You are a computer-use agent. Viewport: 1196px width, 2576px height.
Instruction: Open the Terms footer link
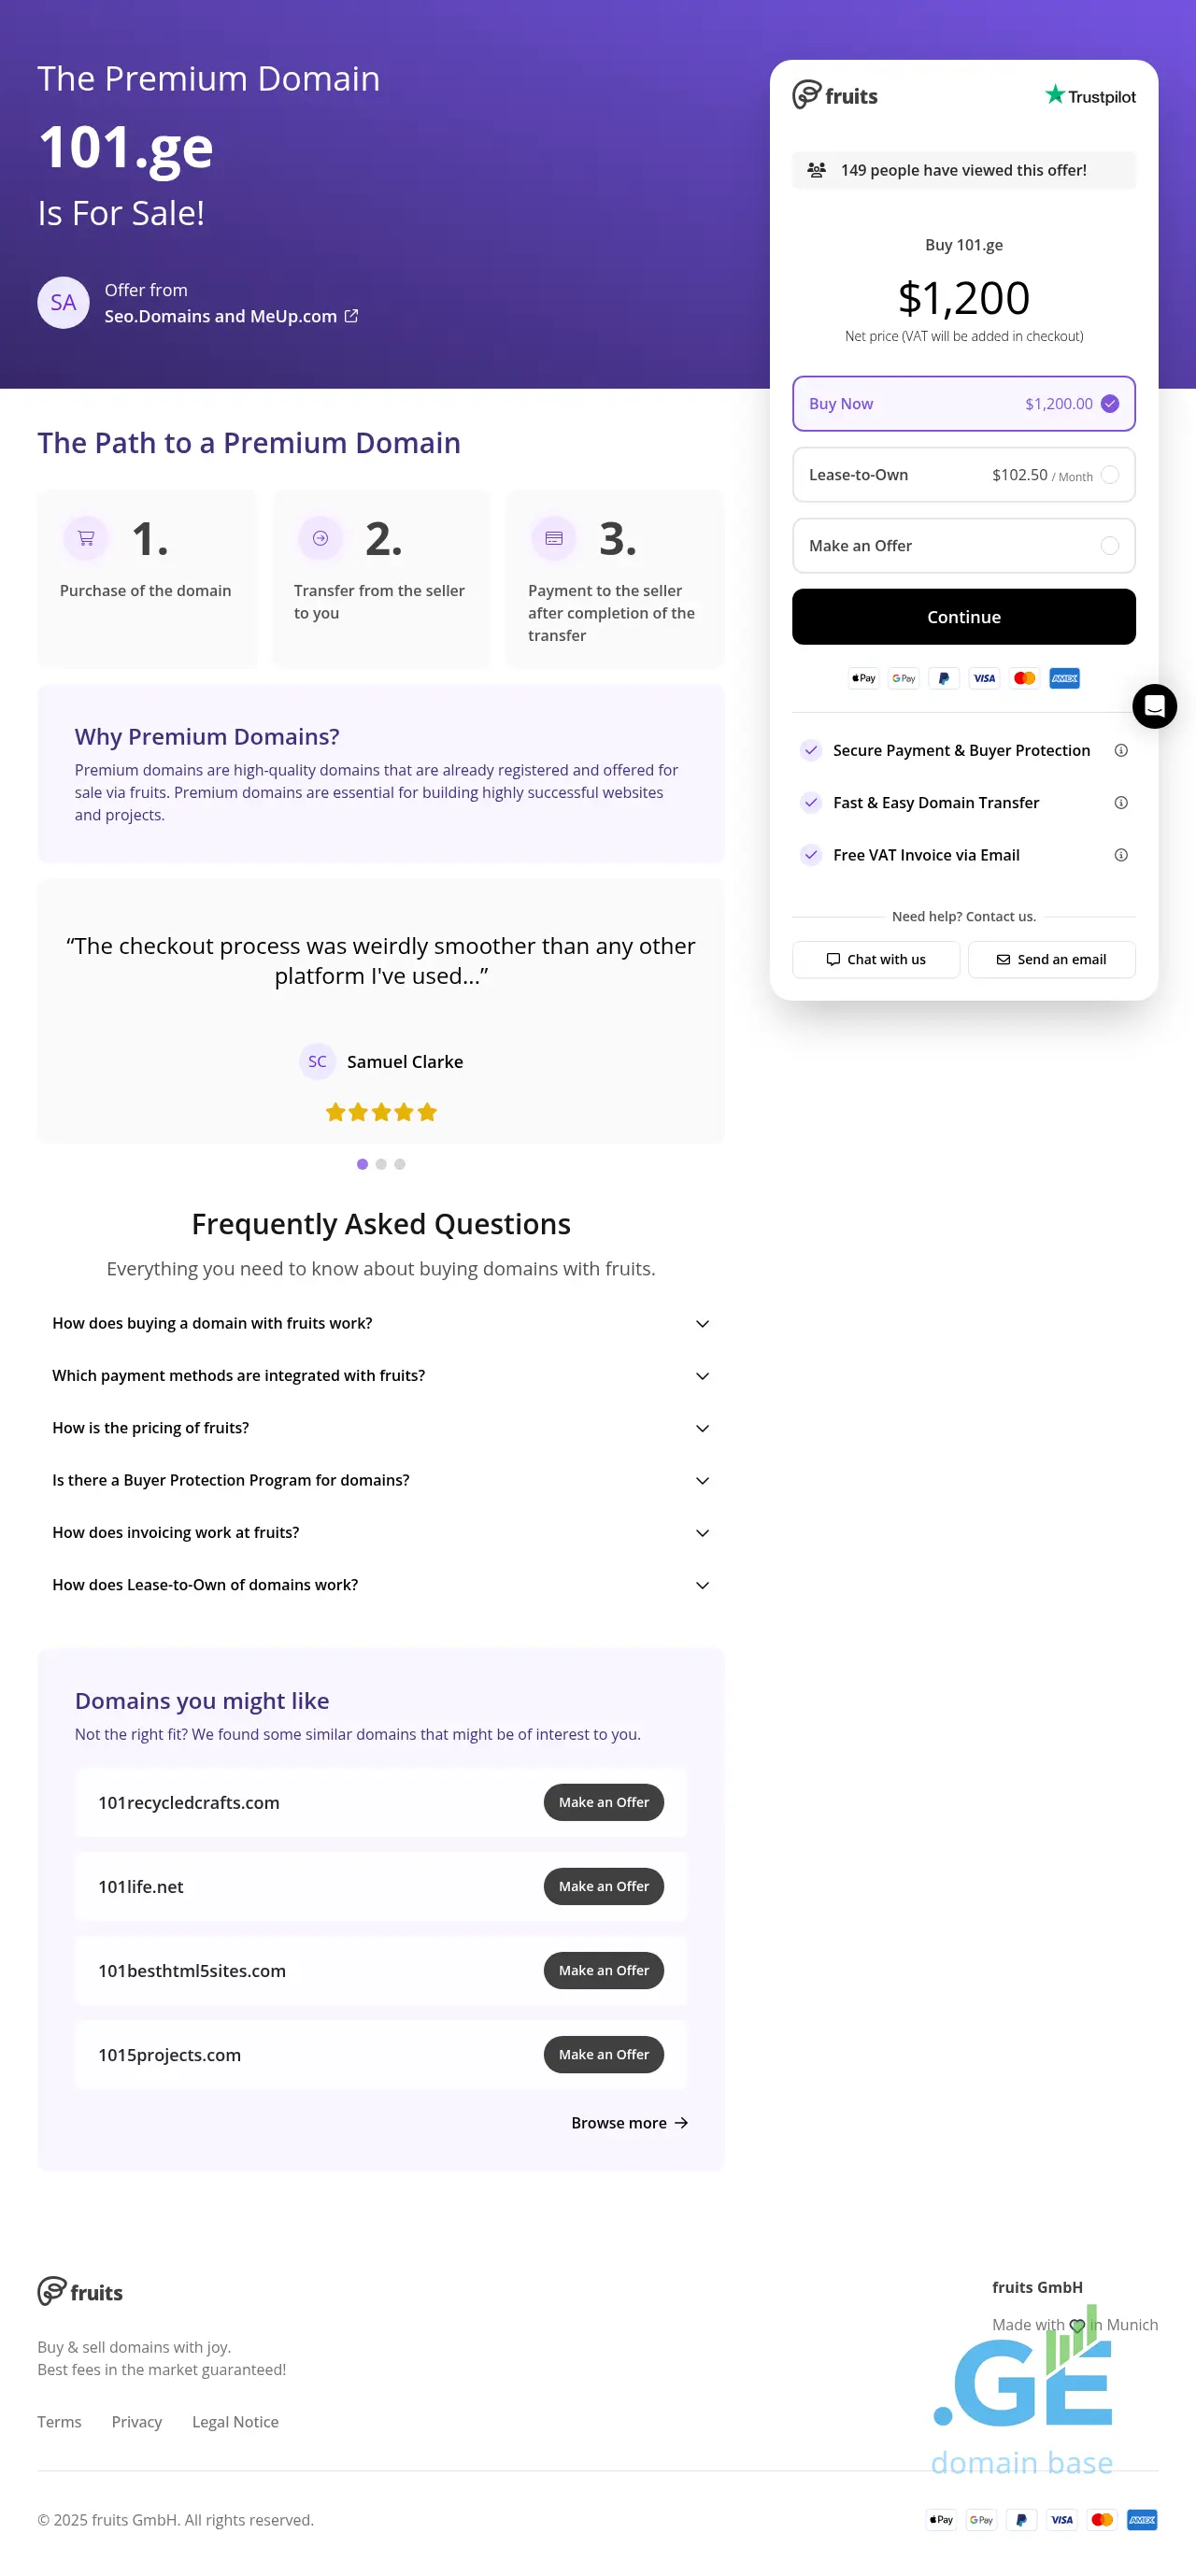[x=59, y=2421]
